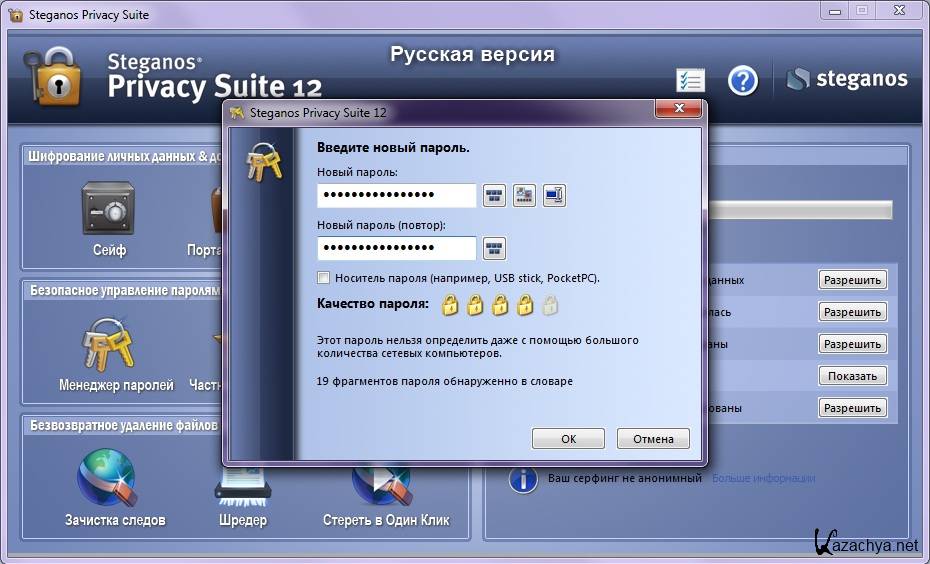Screen dimensions: 930x564
Task: Open Зачистка следов globe icon
Action: point(107,478)
